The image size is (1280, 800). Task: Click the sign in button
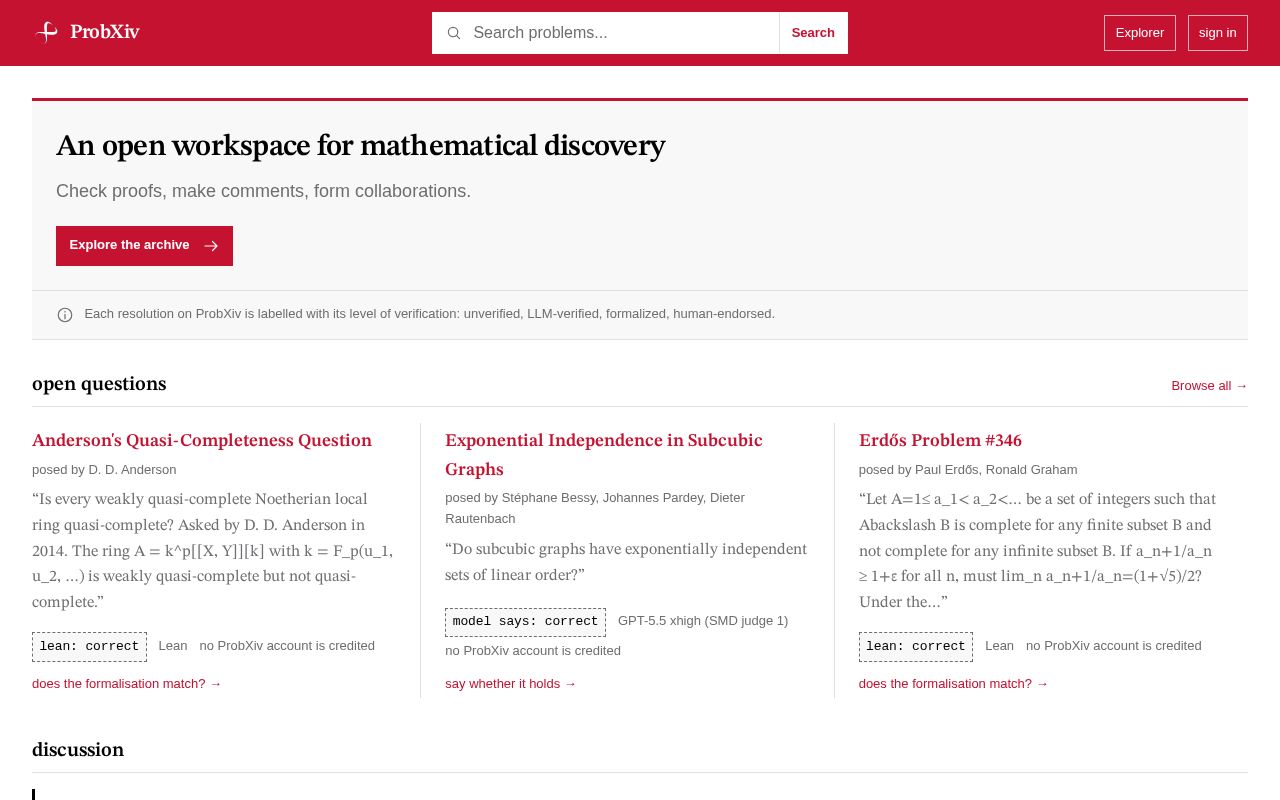click(x=1217, y=33)
